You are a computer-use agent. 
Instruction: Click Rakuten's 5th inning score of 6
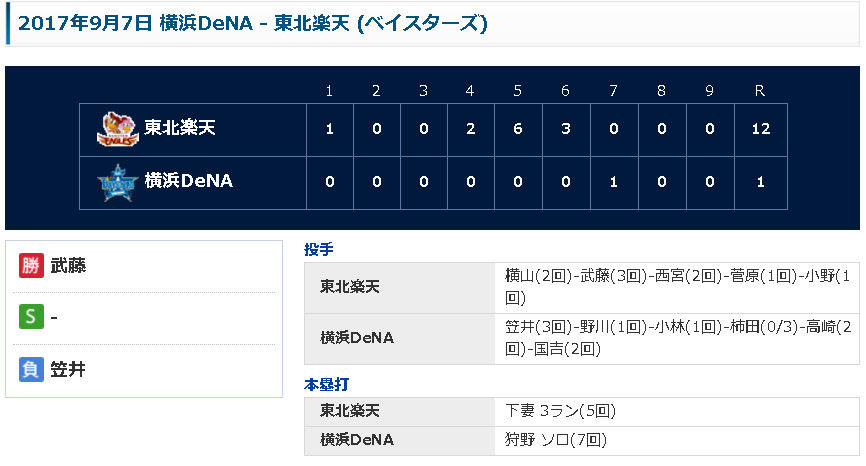click(x=518, y=129)
